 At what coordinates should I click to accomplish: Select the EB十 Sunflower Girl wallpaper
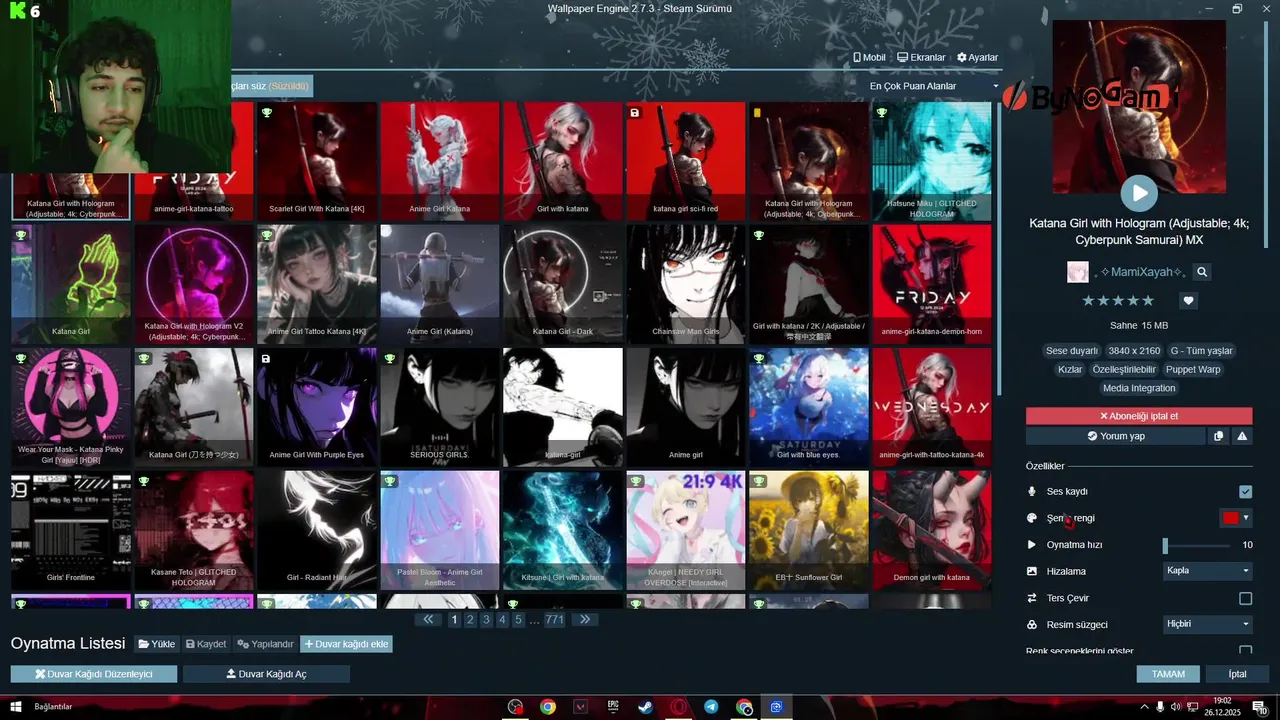(x=808, y=530)
